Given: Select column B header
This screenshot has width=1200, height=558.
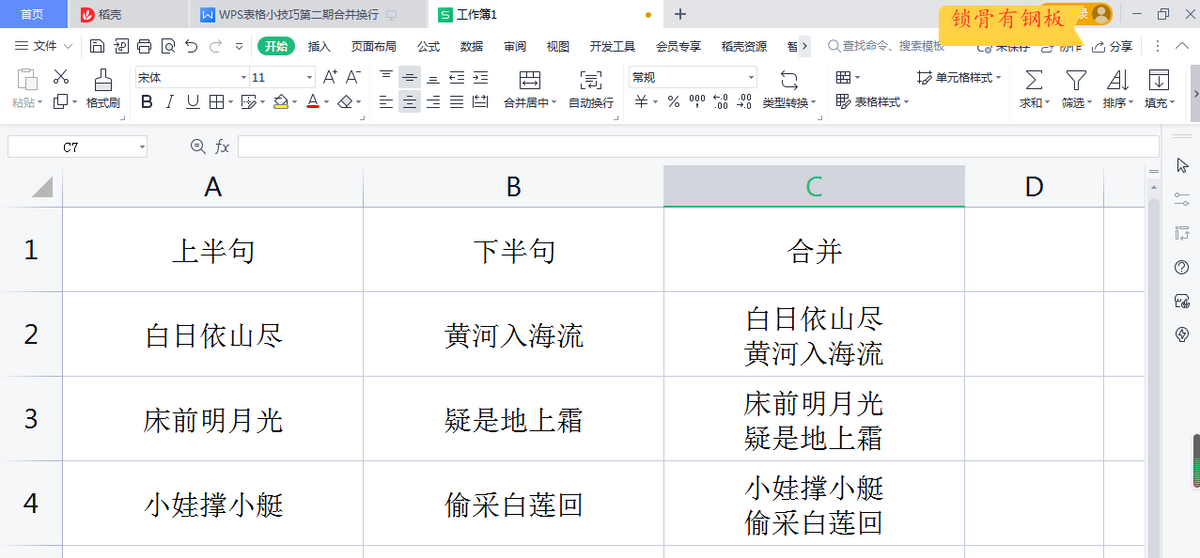Looking at the screenshot, I should [513, 187].
